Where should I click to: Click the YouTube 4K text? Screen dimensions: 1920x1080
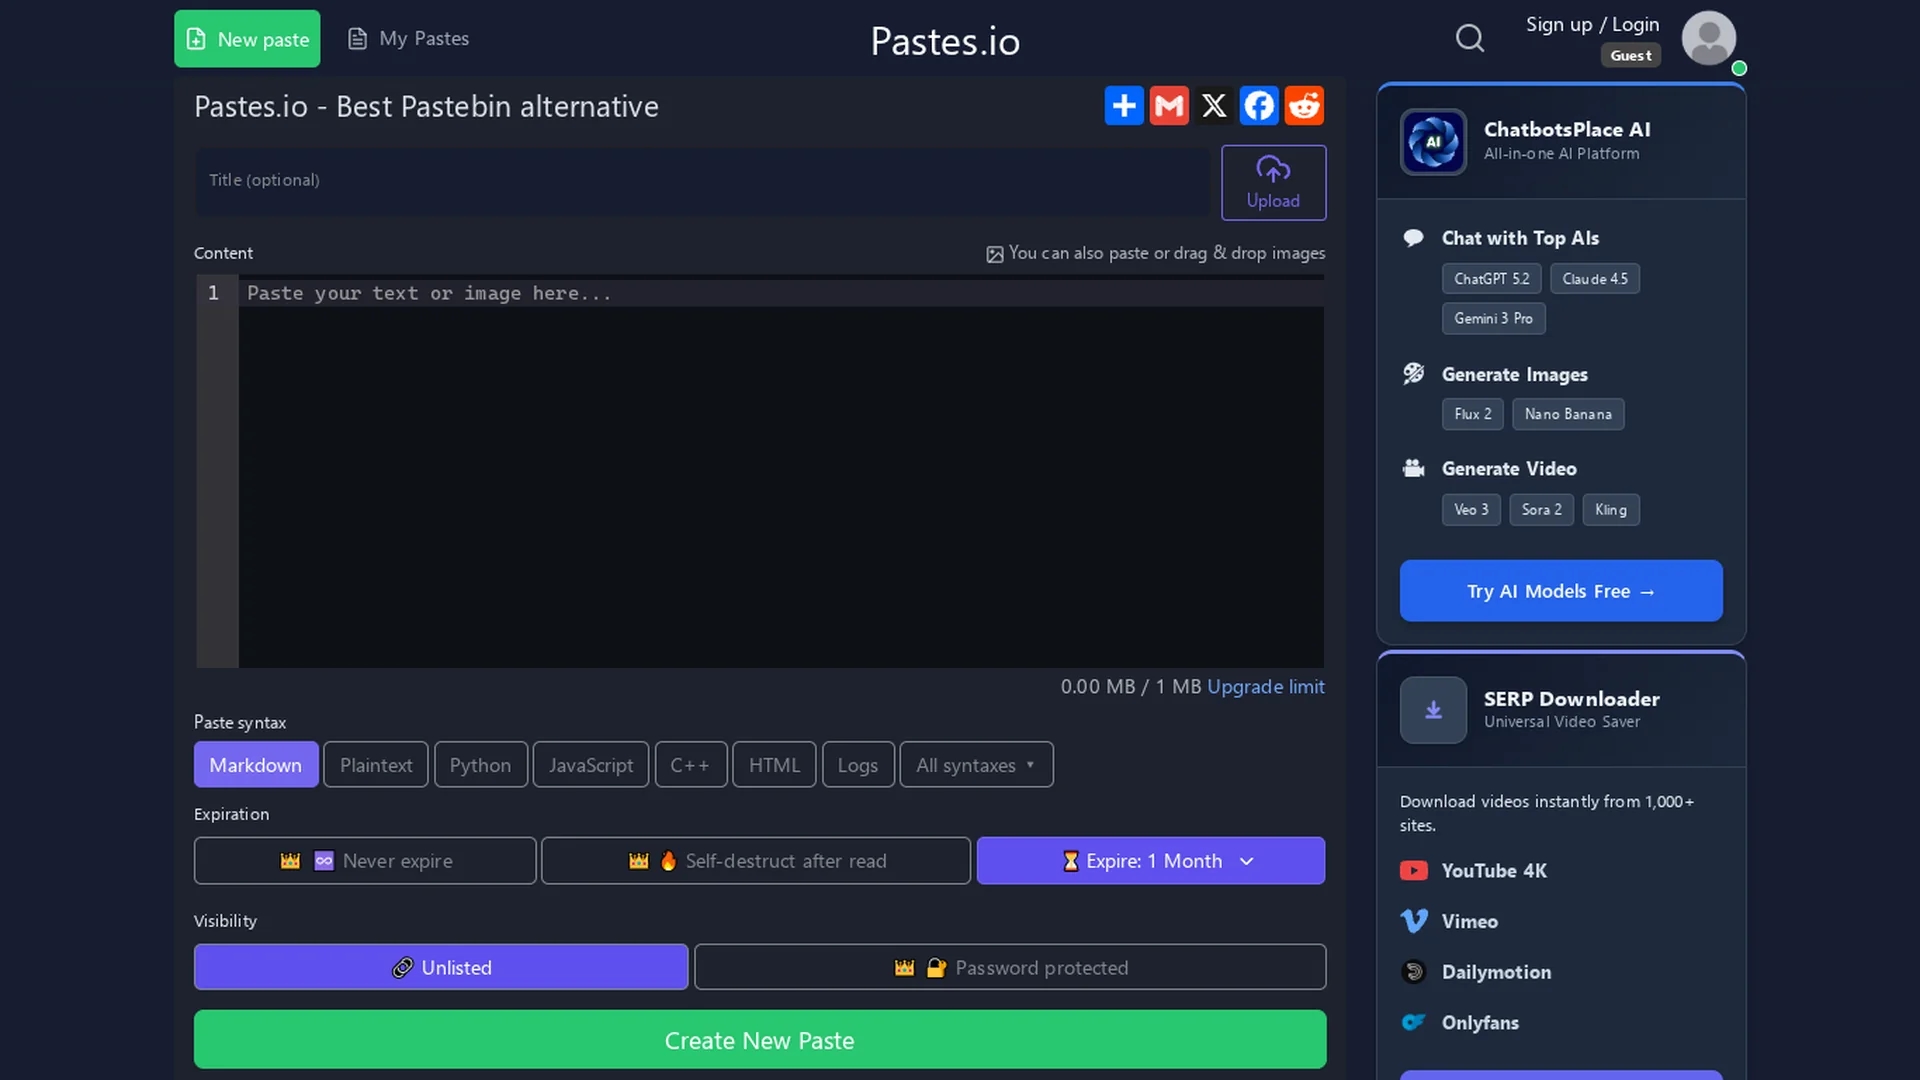pos(1494,870)
